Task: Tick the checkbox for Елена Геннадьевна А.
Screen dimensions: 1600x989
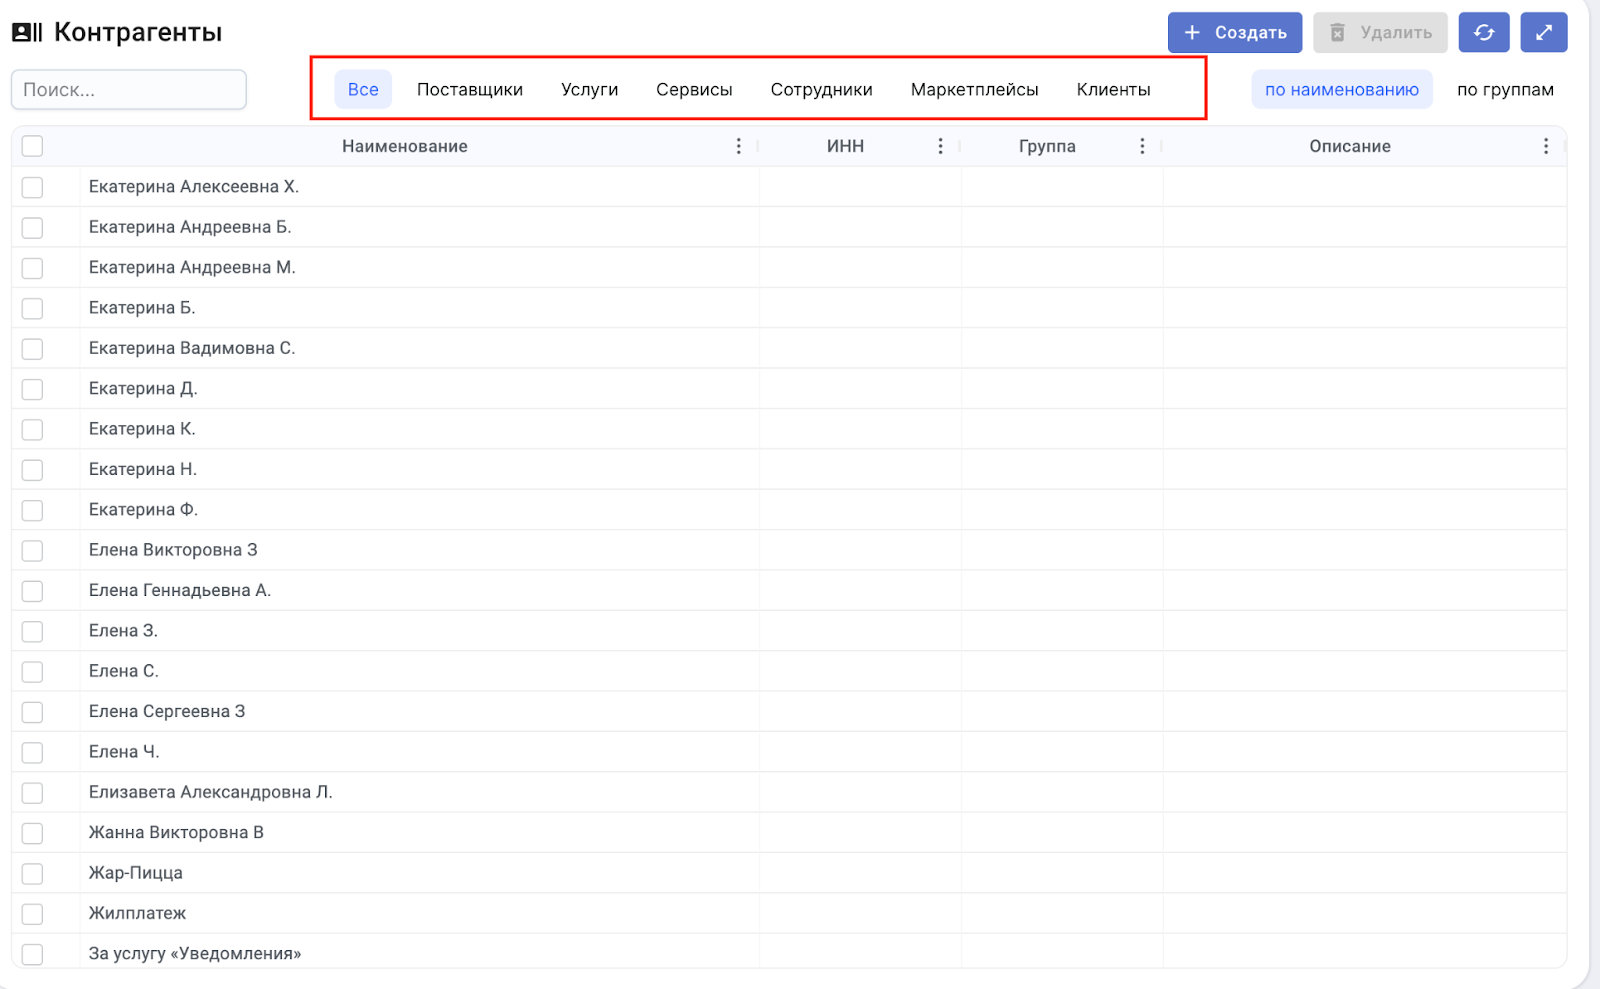Action: (33, 591)
